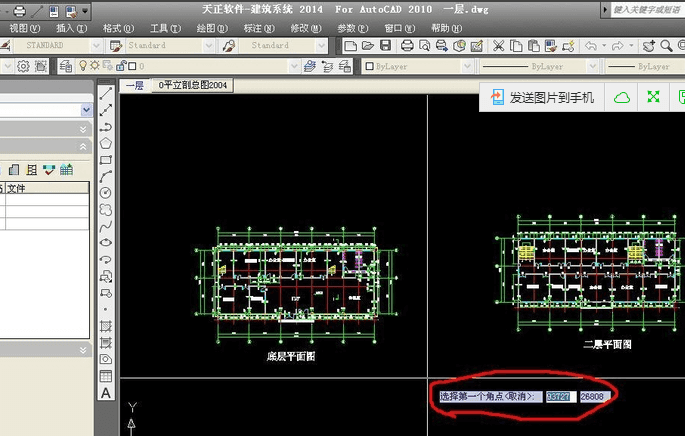Click the green fullscreen arrows button
Screen dimensions: 685x436
(653, 97)
